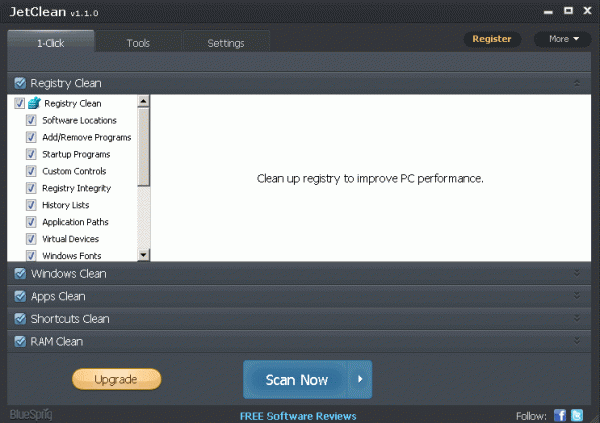The height and width of the screenshot is (423, 600).
Task: Open the Settings tab
Action: 226,43
